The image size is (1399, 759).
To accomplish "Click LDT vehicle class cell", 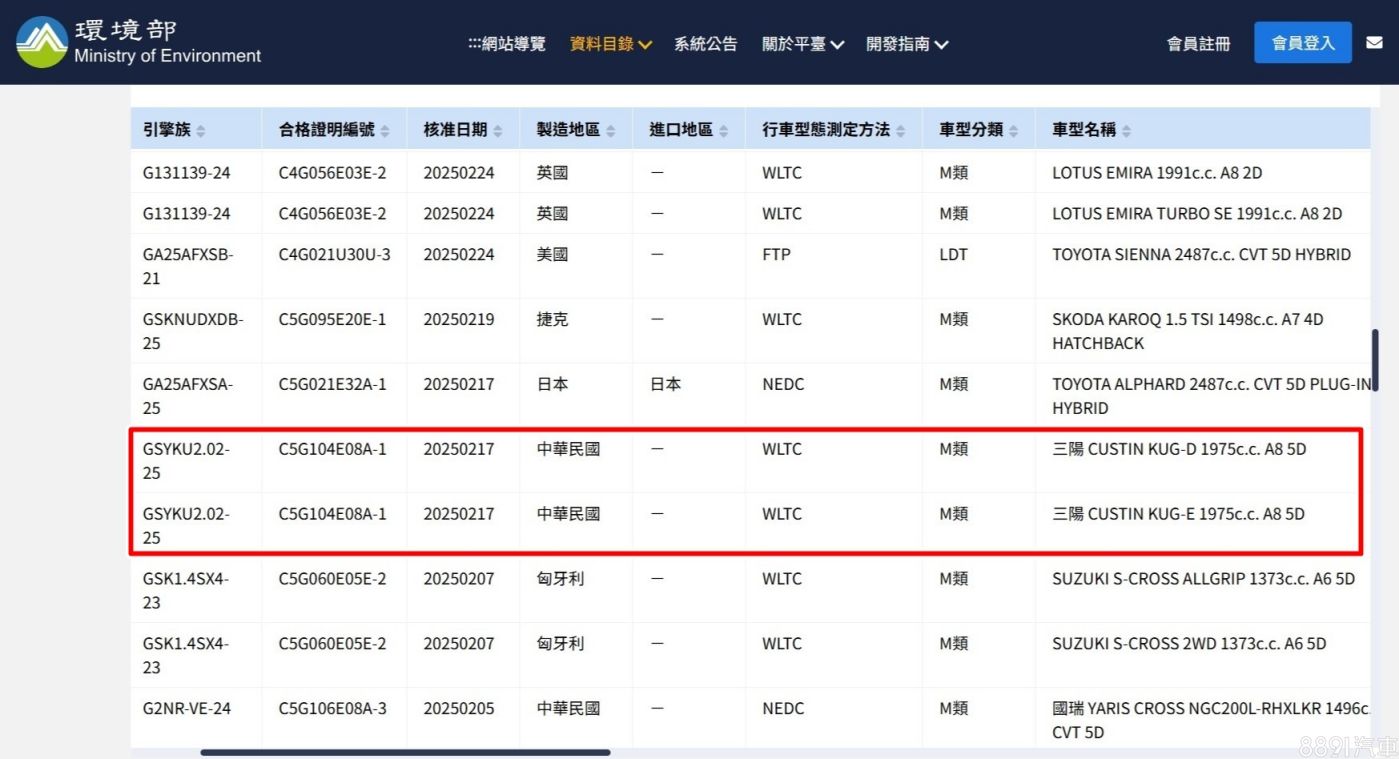I will (x=953, y=255).
